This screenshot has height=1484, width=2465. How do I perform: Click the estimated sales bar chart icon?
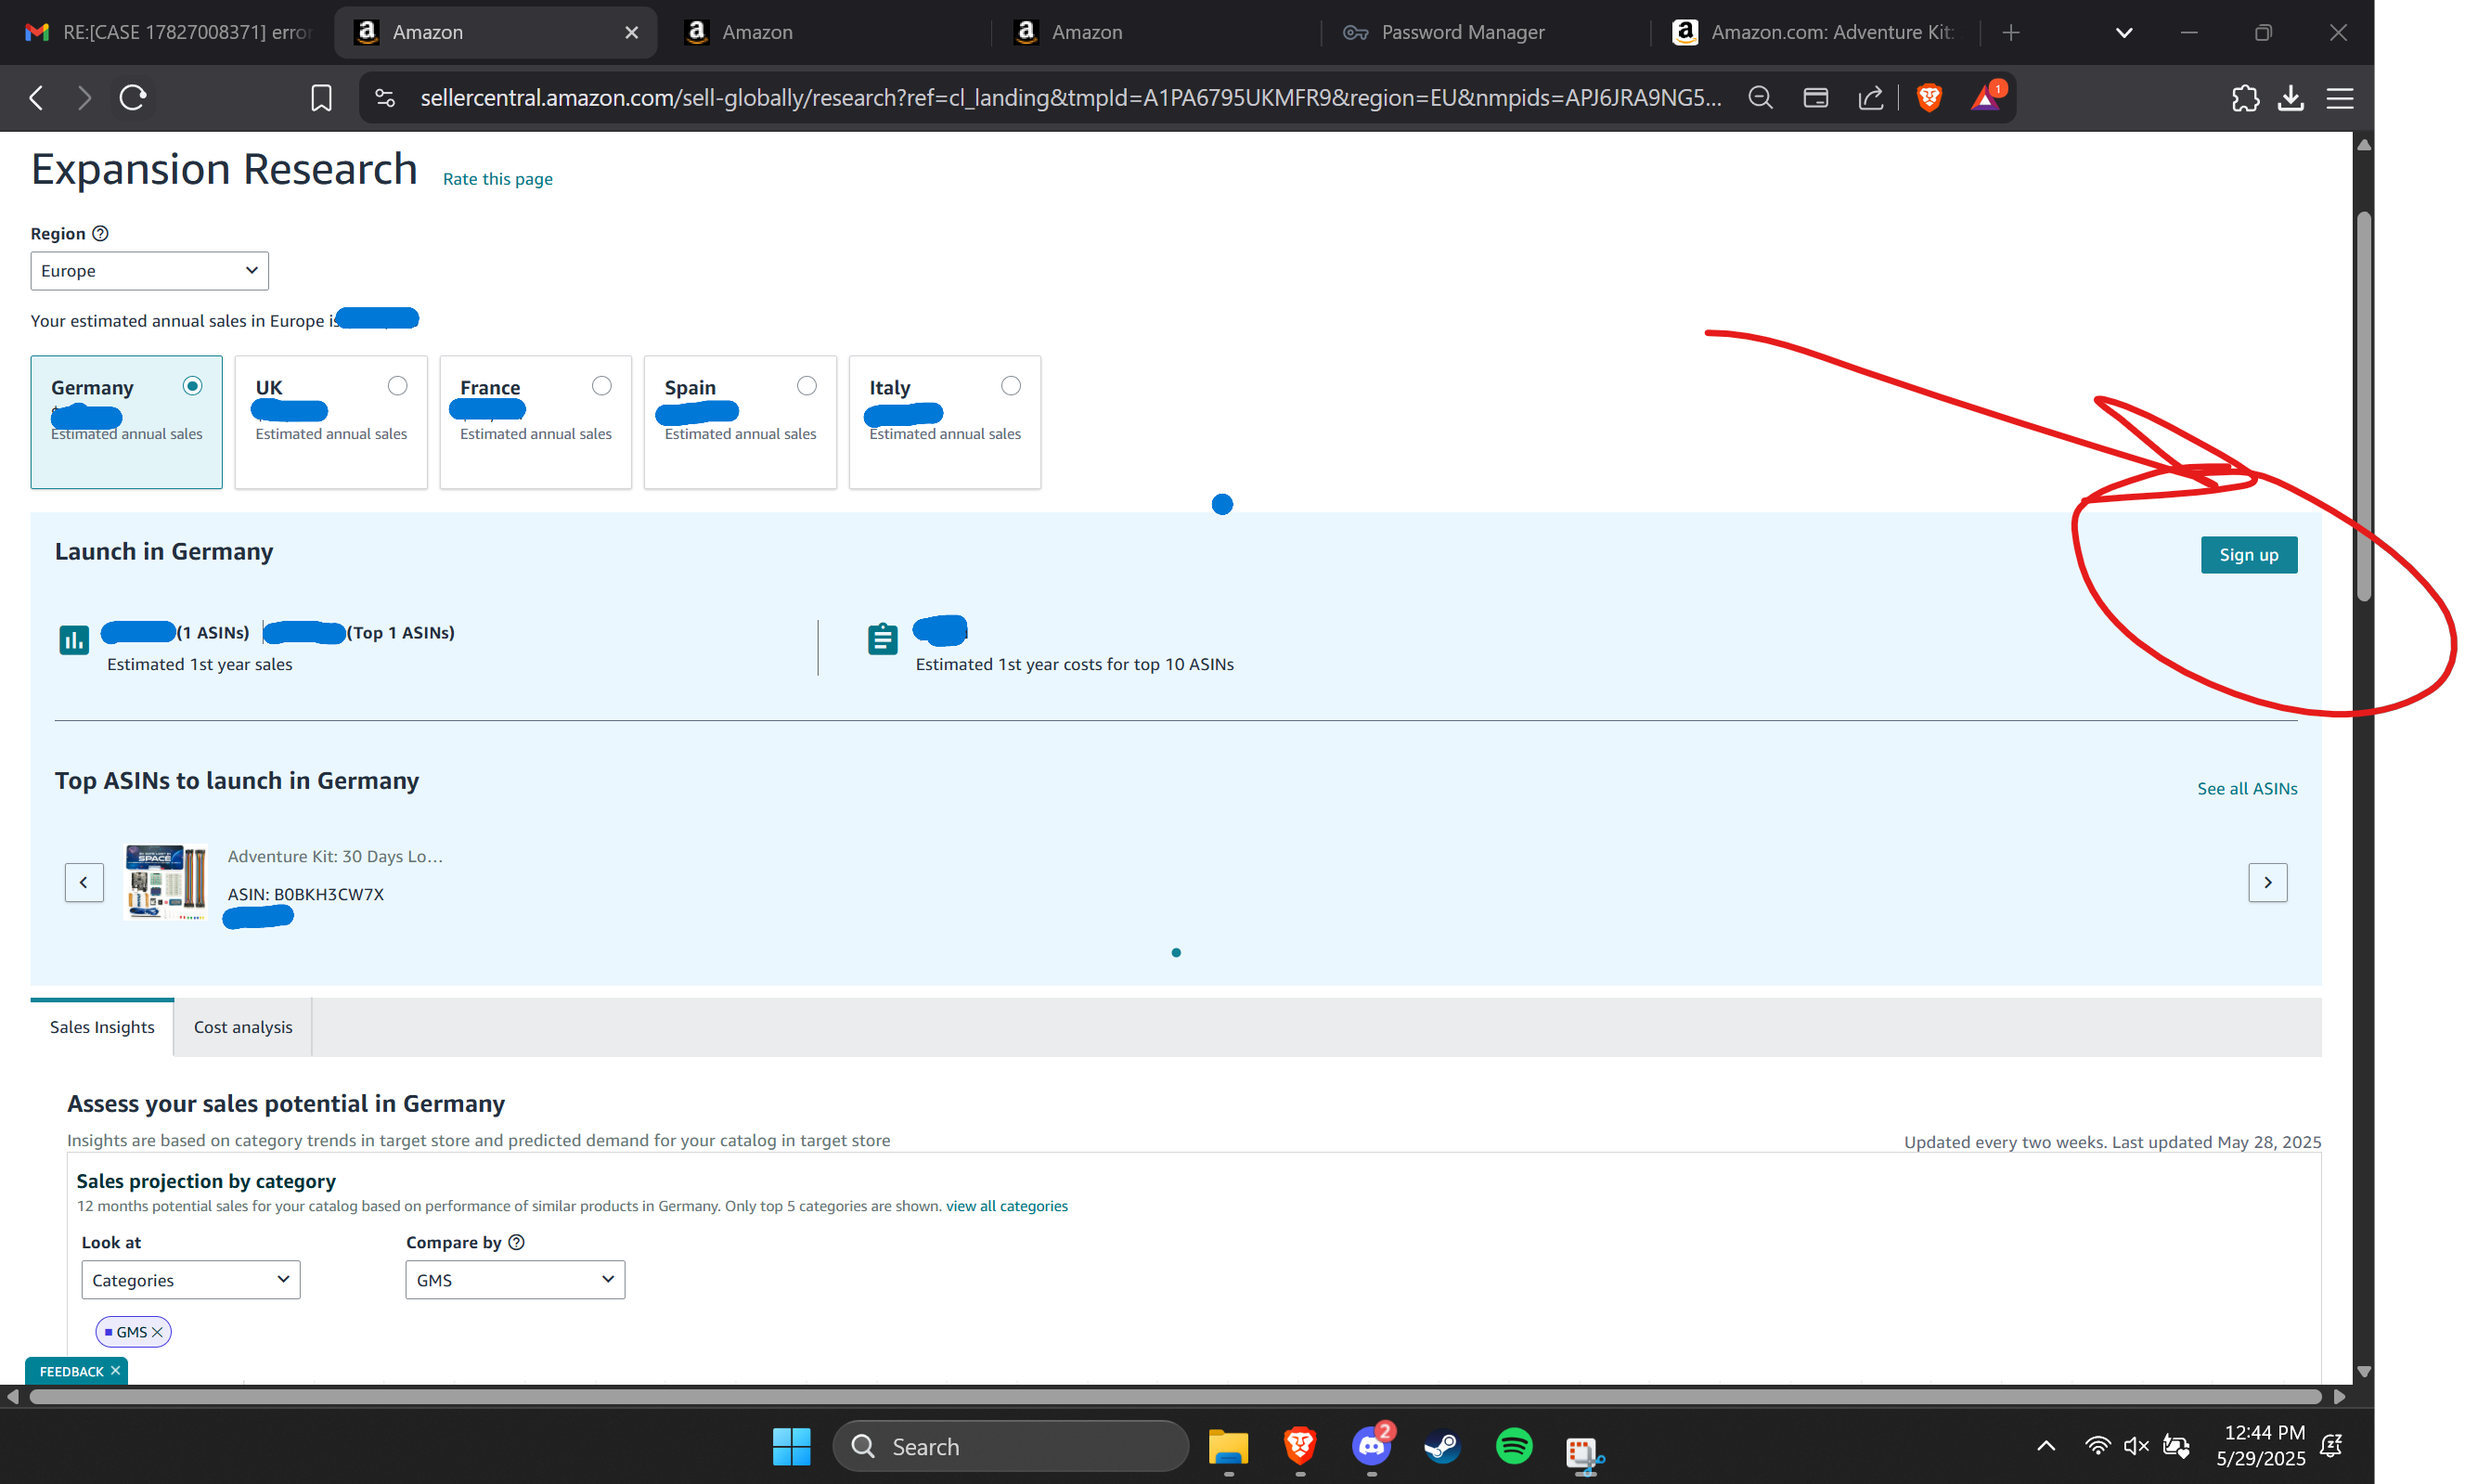click(x=74, y=639)
